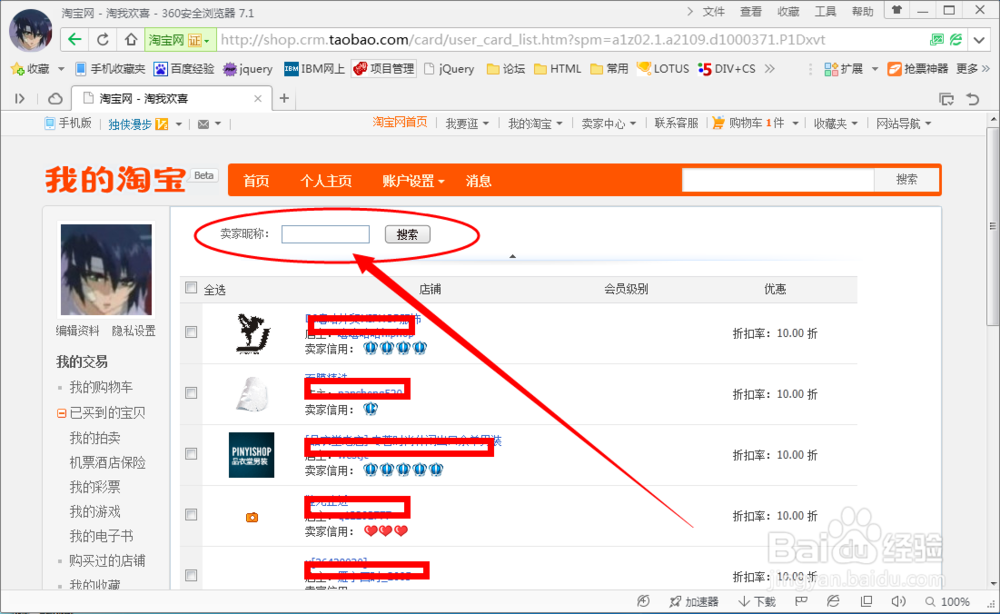
Task: Click the mail icon on the personal toolbar
Action: pyautogui.click(x=204, y=123)
